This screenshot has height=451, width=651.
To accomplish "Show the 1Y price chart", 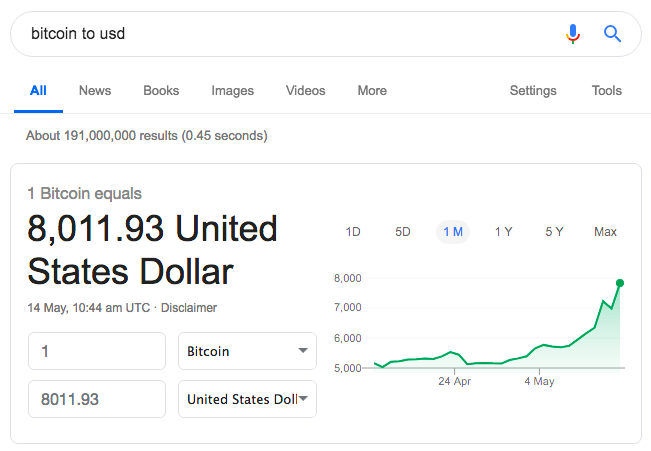I will (504, 232).
